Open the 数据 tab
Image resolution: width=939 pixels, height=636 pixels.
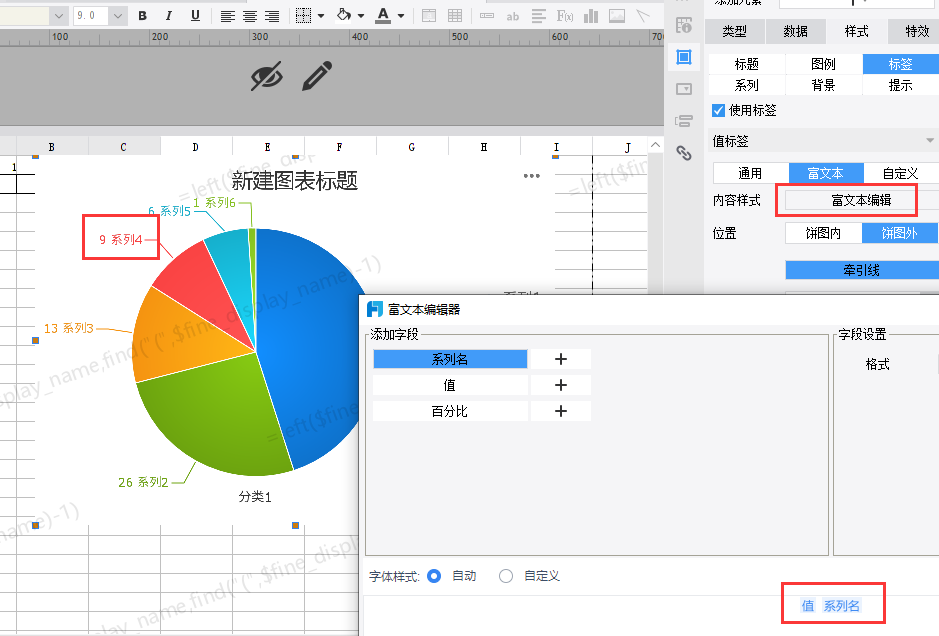pos(796,31)
